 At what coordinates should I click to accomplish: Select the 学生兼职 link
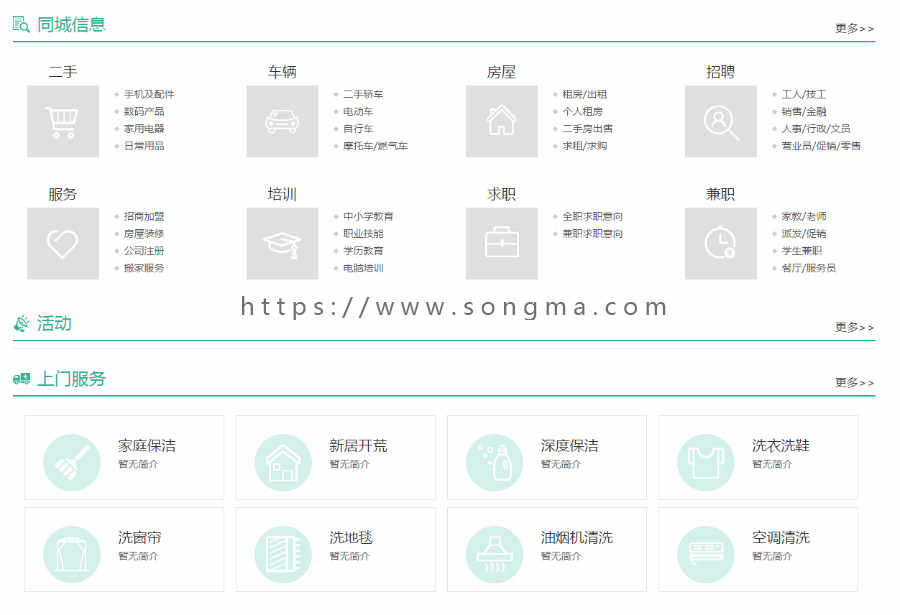pos(802,251)
